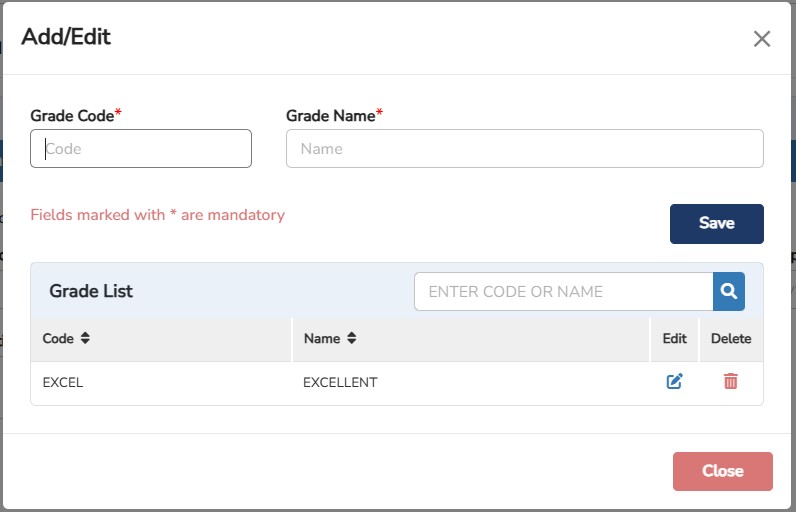Image resolution: width=796 pixels, height=512 pixels.
Task: Click the magnifier search button
Action: point(729,292)
